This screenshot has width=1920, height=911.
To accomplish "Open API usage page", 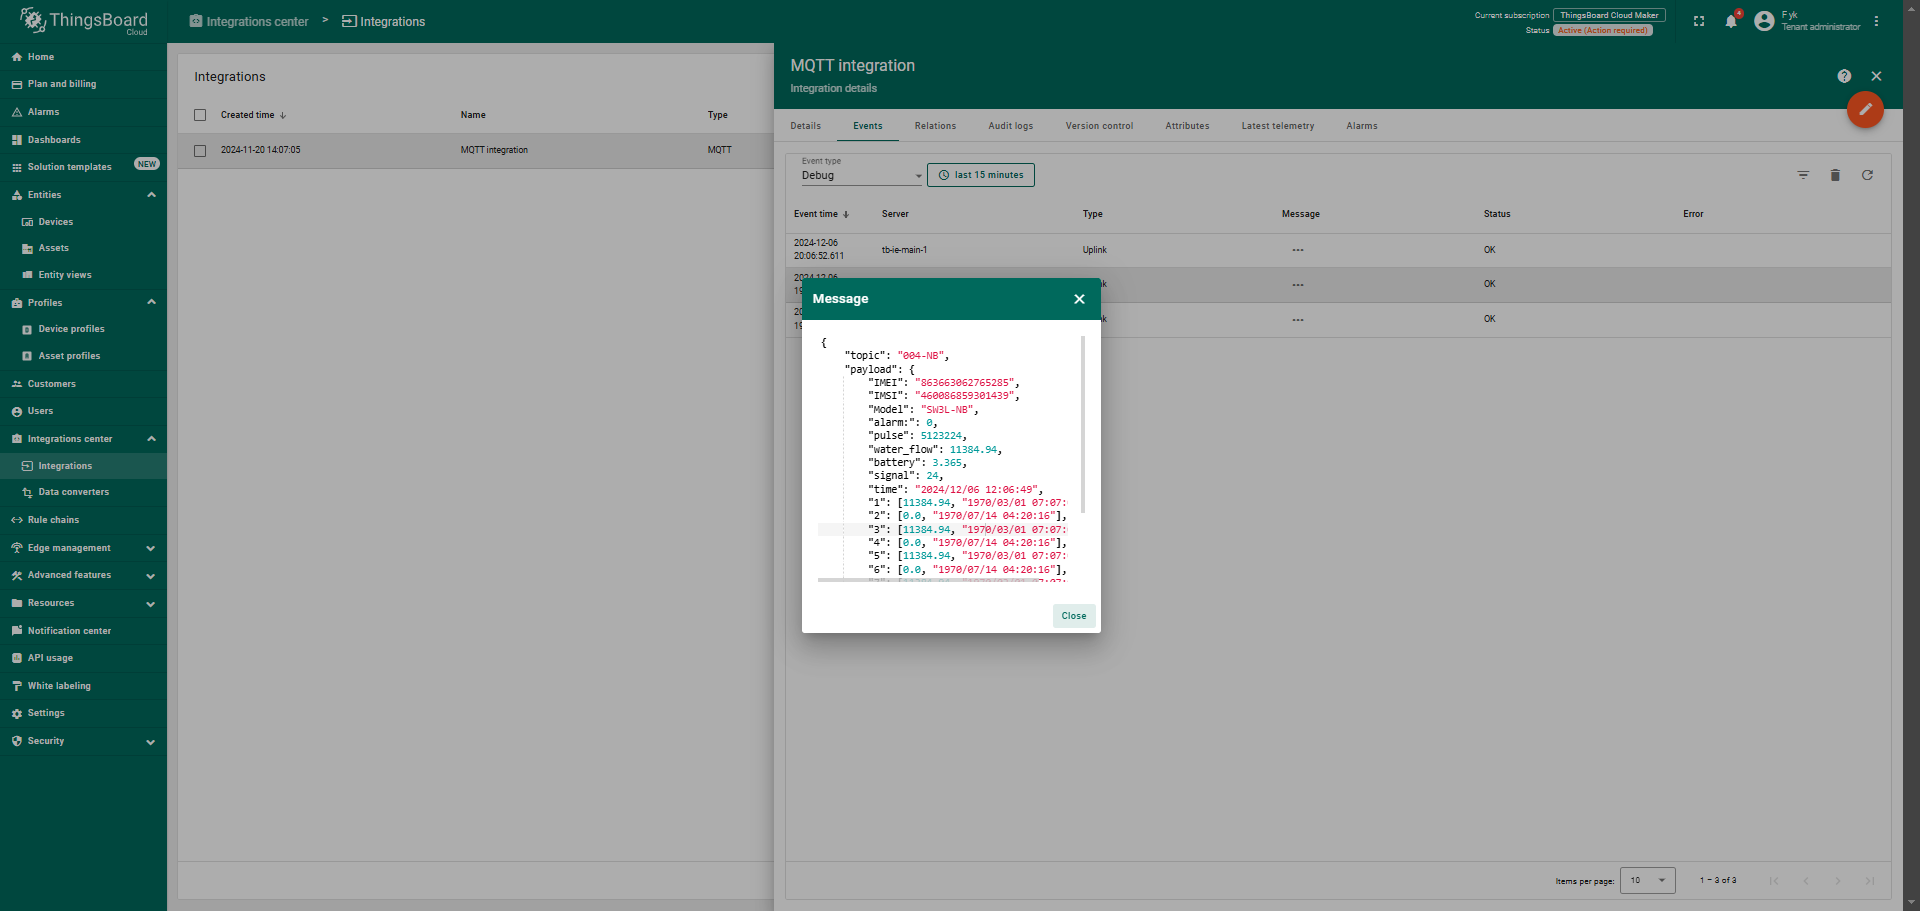I will point(83,658).
